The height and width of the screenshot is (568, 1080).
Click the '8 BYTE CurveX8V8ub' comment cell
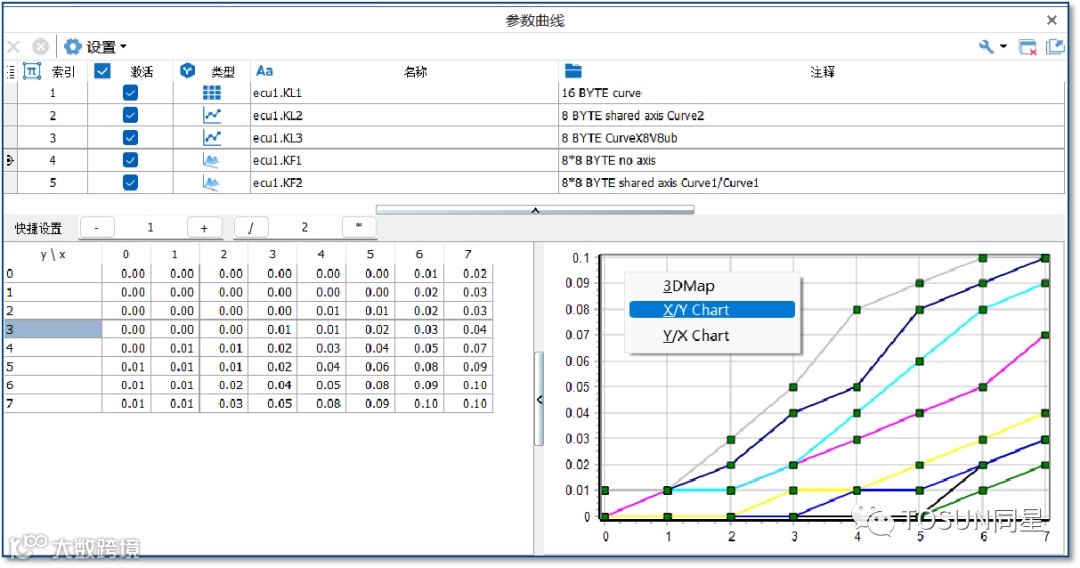point(811,138)
